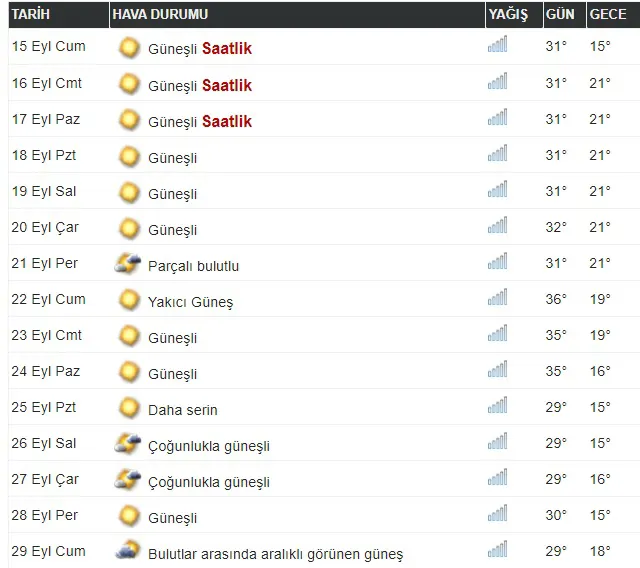Open the Saatlik link for 15 Eyl Cum
This screenshot has height=568, width=640.
point(227,49)
